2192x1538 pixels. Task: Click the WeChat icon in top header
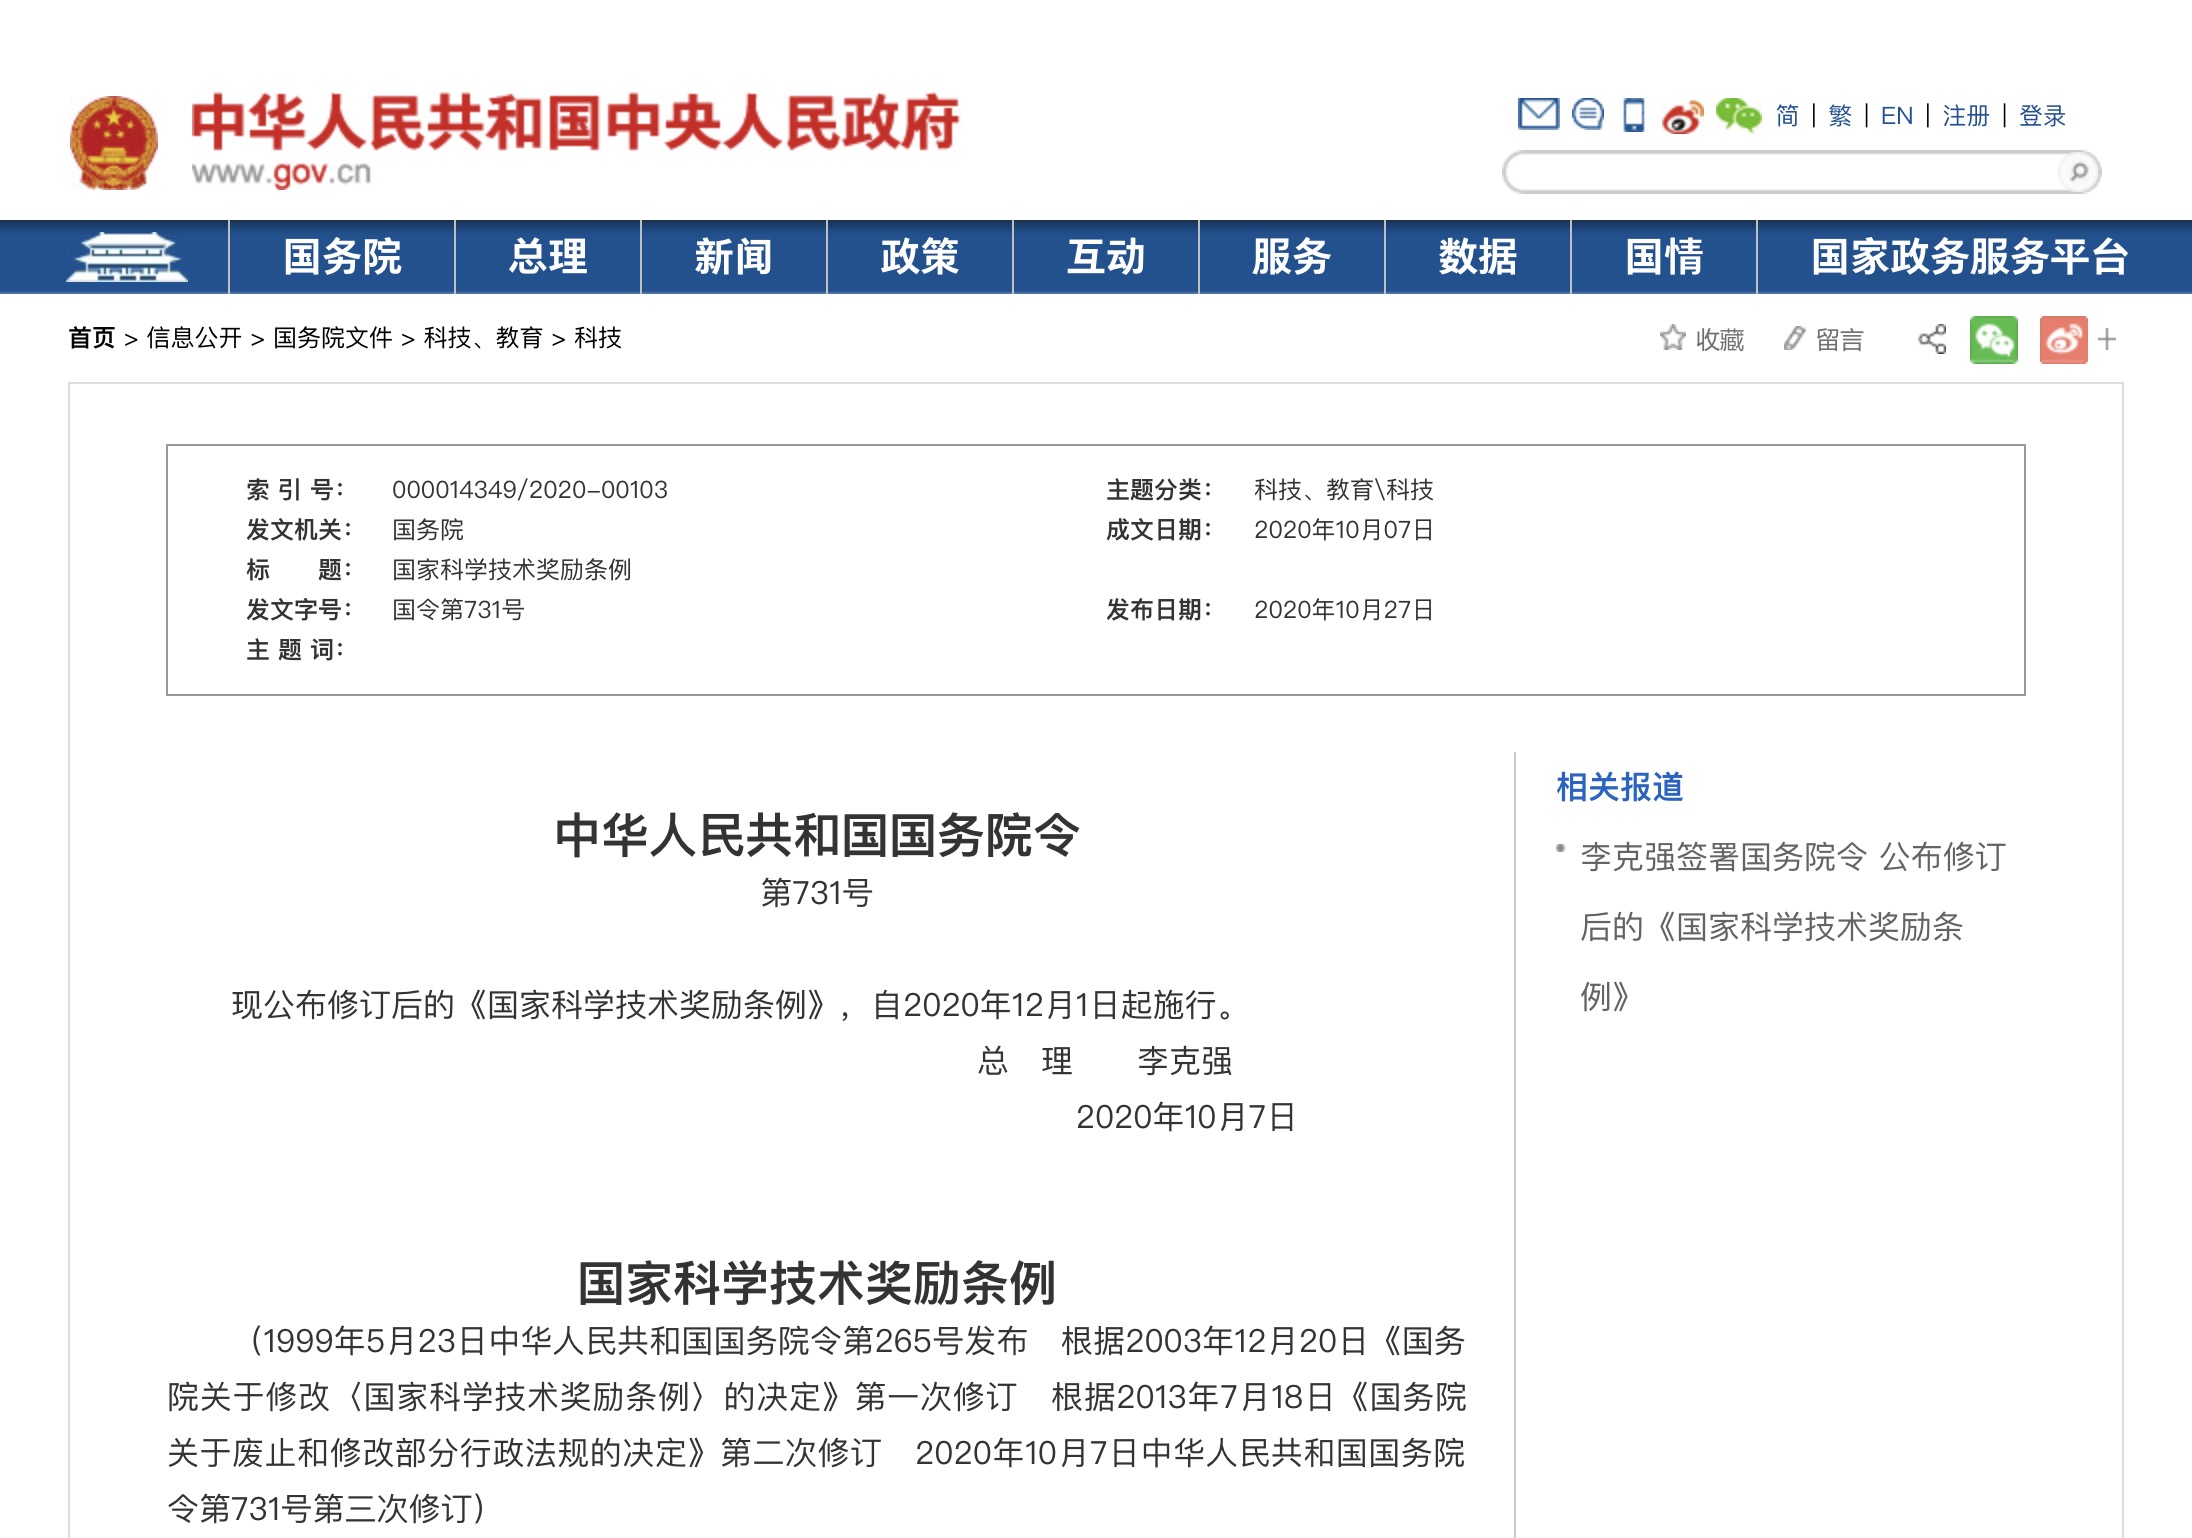[1738, 115]
